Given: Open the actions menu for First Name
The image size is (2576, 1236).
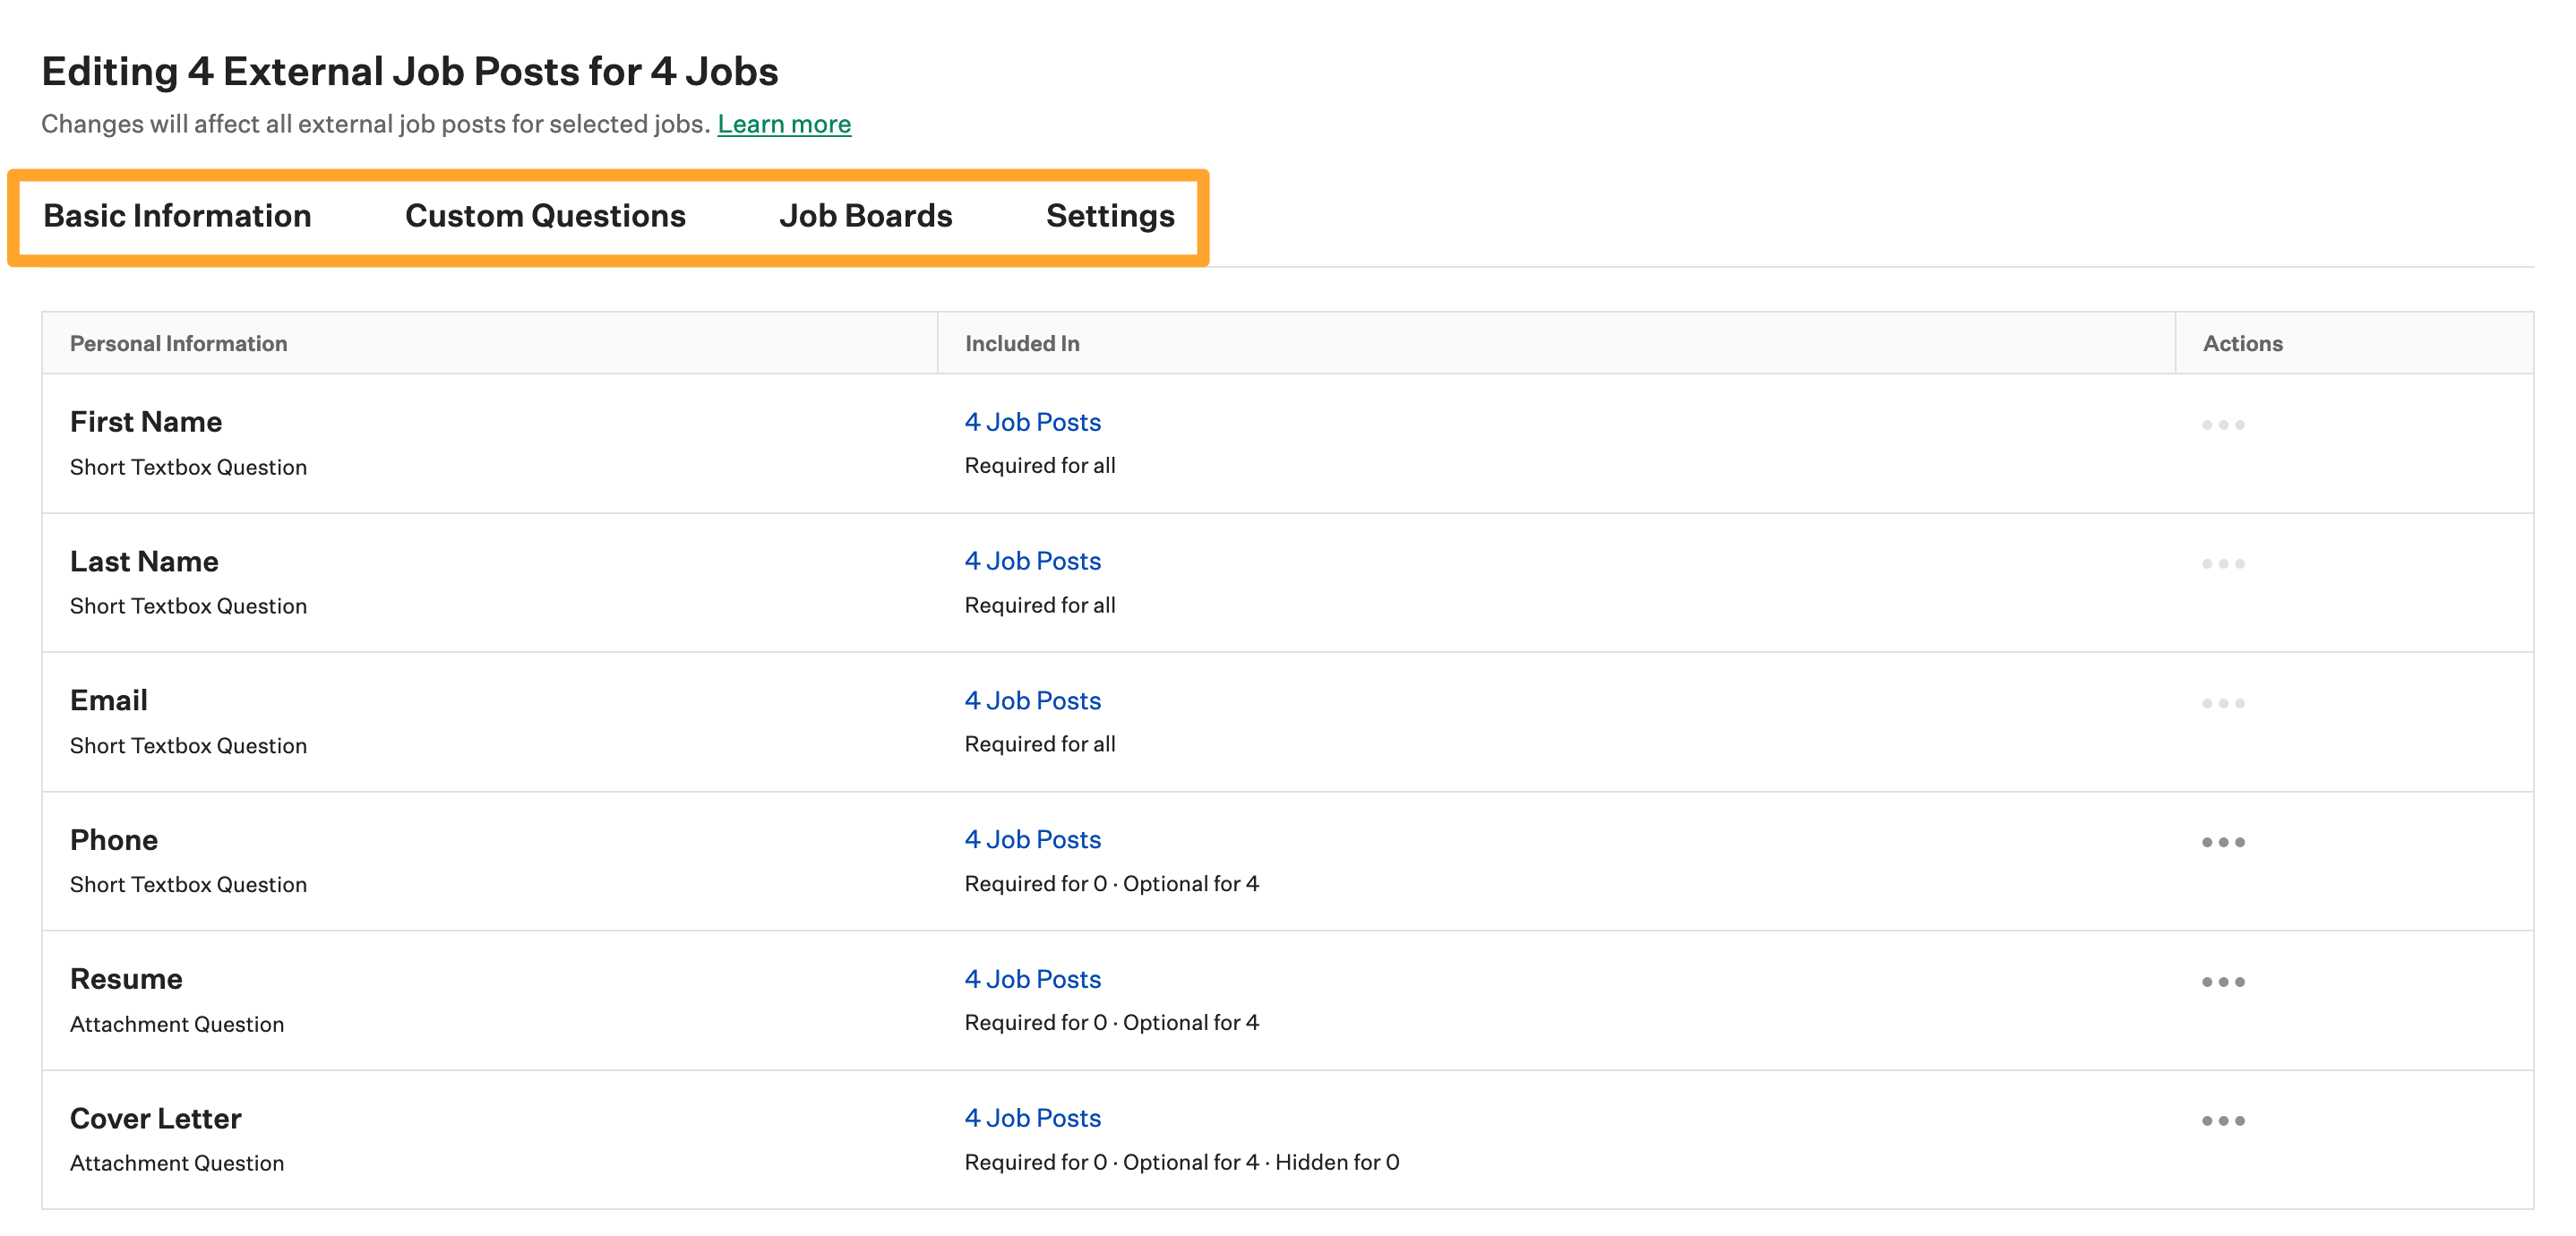Looking at the screenshot, I should click(2222, 425).
